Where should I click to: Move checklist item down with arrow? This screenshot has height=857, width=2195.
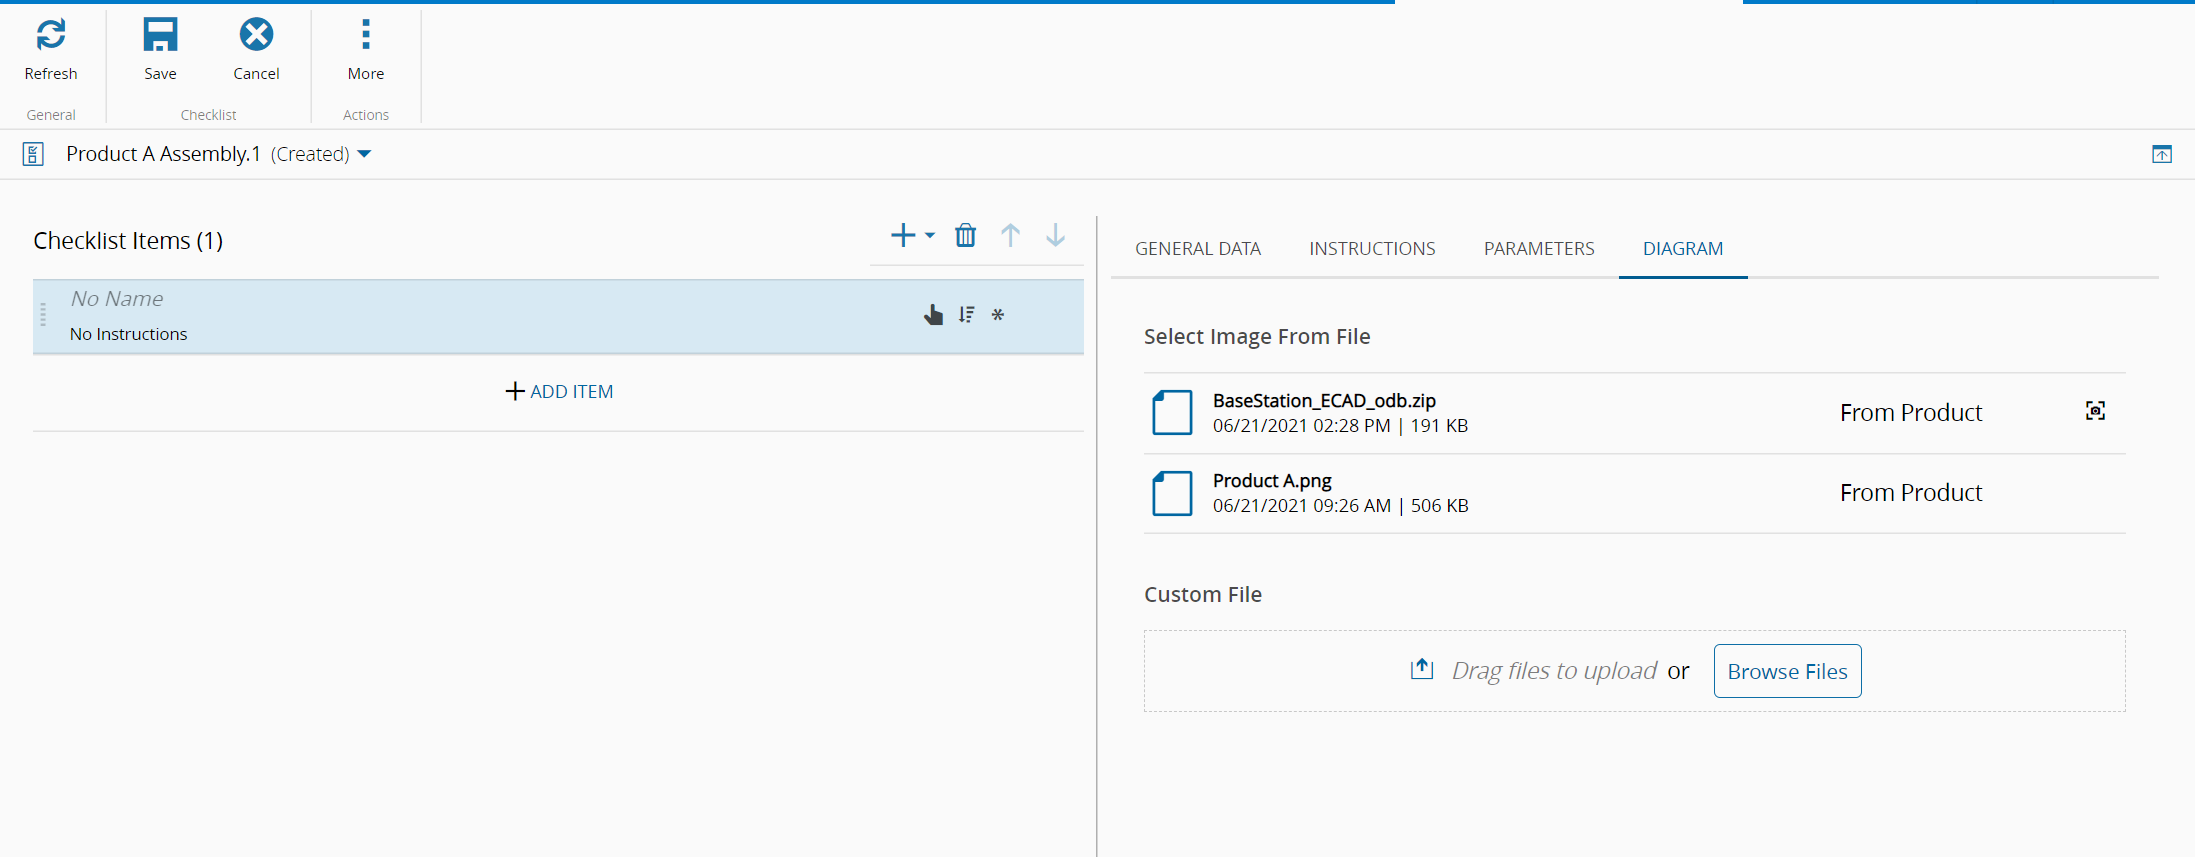point(1055,236)
